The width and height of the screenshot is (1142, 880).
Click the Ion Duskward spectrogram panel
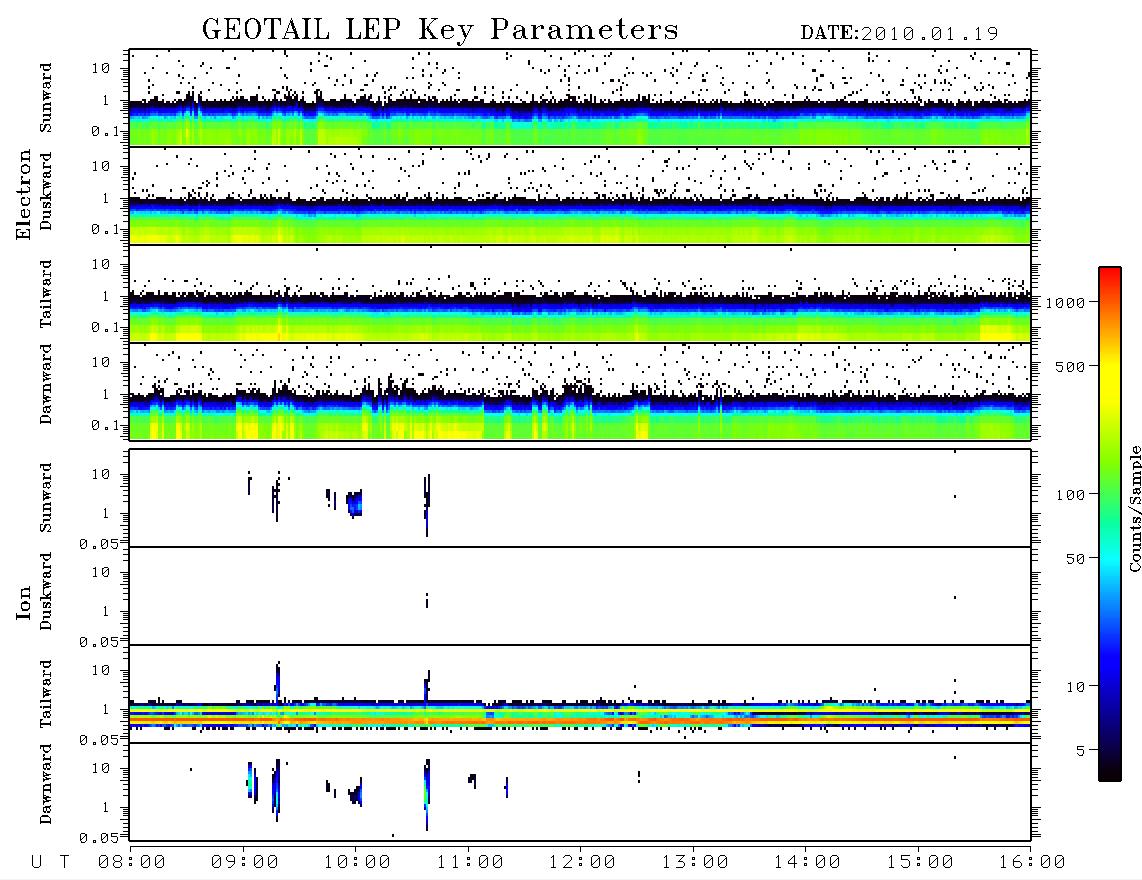click(x=580, y=596)
